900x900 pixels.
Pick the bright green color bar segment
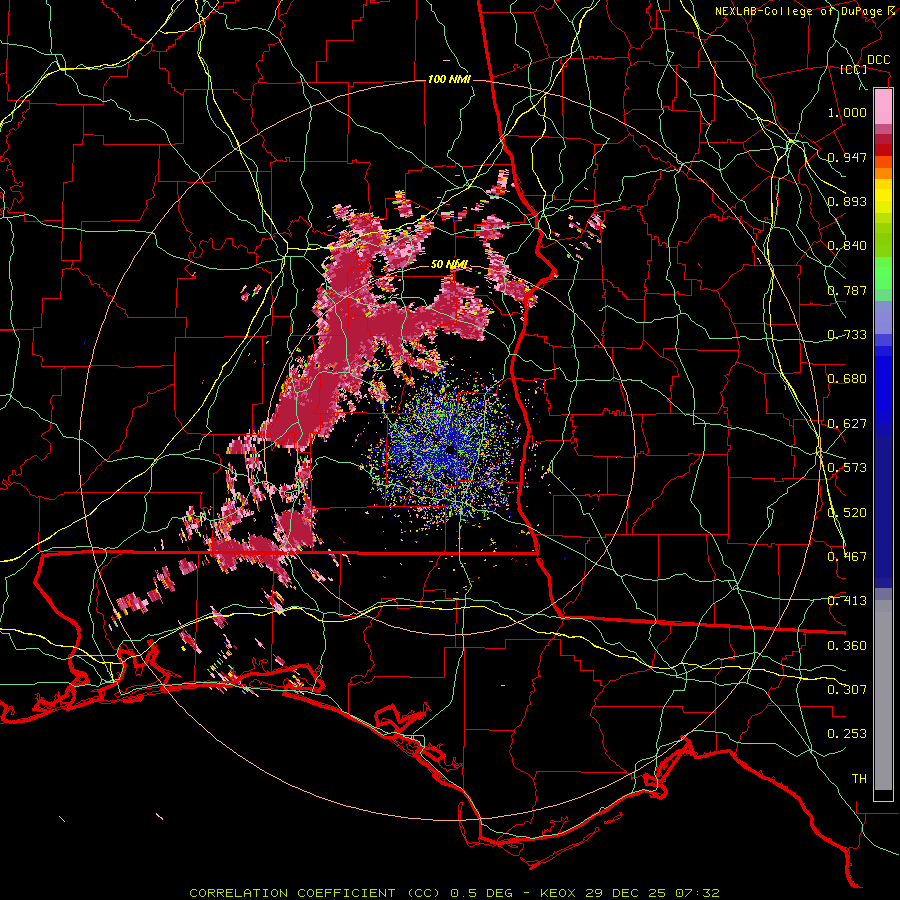click(x=883, y=273)
